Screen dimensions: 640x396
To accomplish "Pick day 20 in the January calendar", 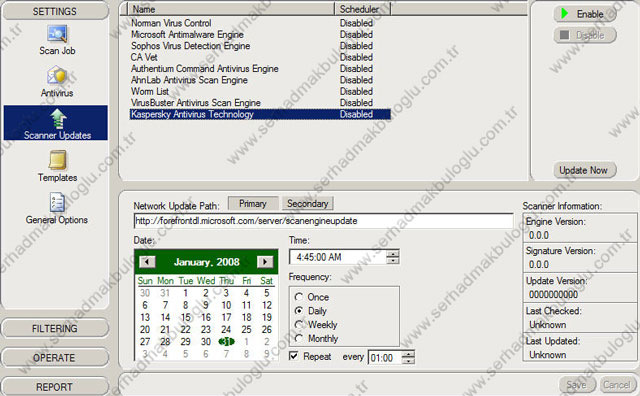I will point(145,329).
